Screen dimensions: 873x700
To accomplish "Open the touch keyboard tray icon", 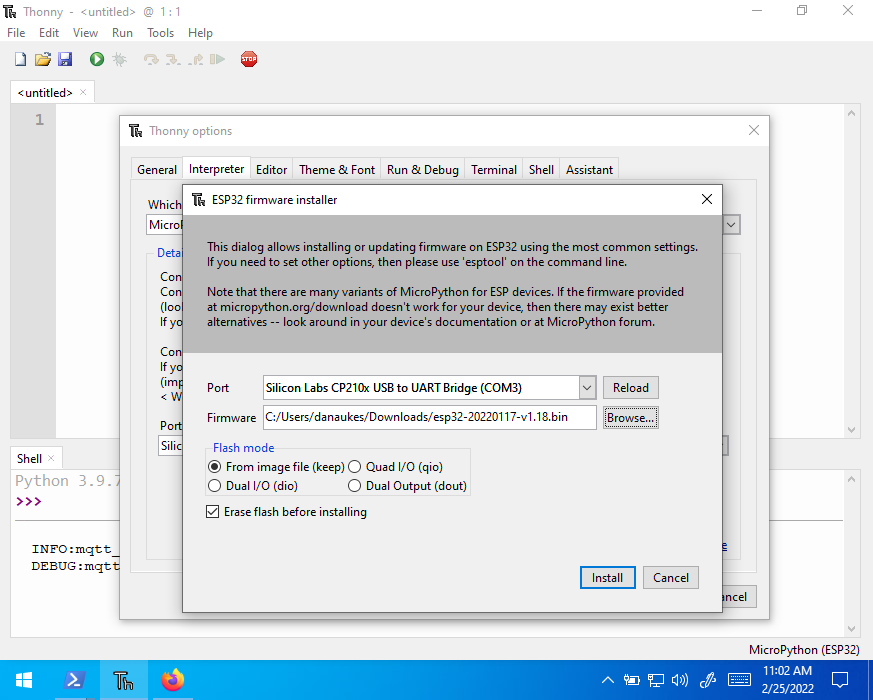I will (739, 680).
